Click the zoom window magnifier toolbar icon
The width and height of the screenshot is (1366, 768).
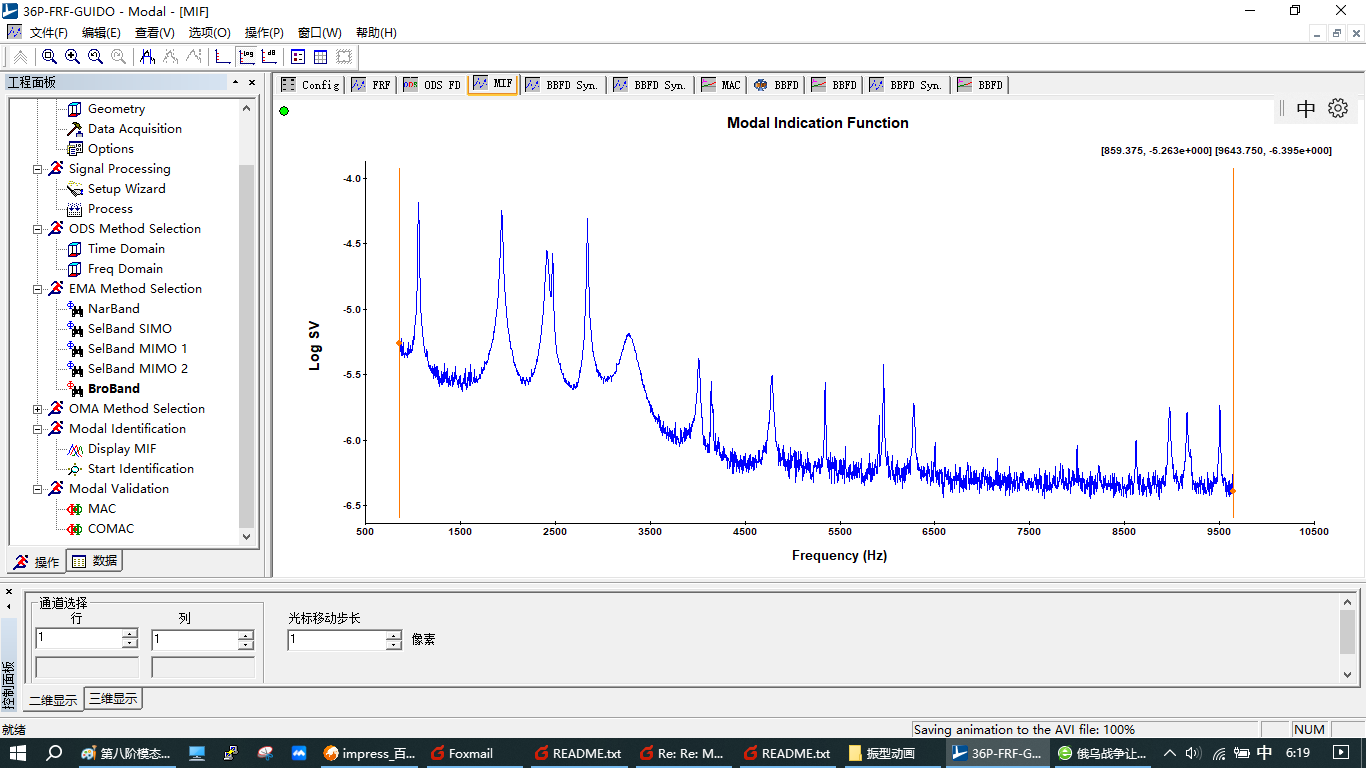point(49,57)
